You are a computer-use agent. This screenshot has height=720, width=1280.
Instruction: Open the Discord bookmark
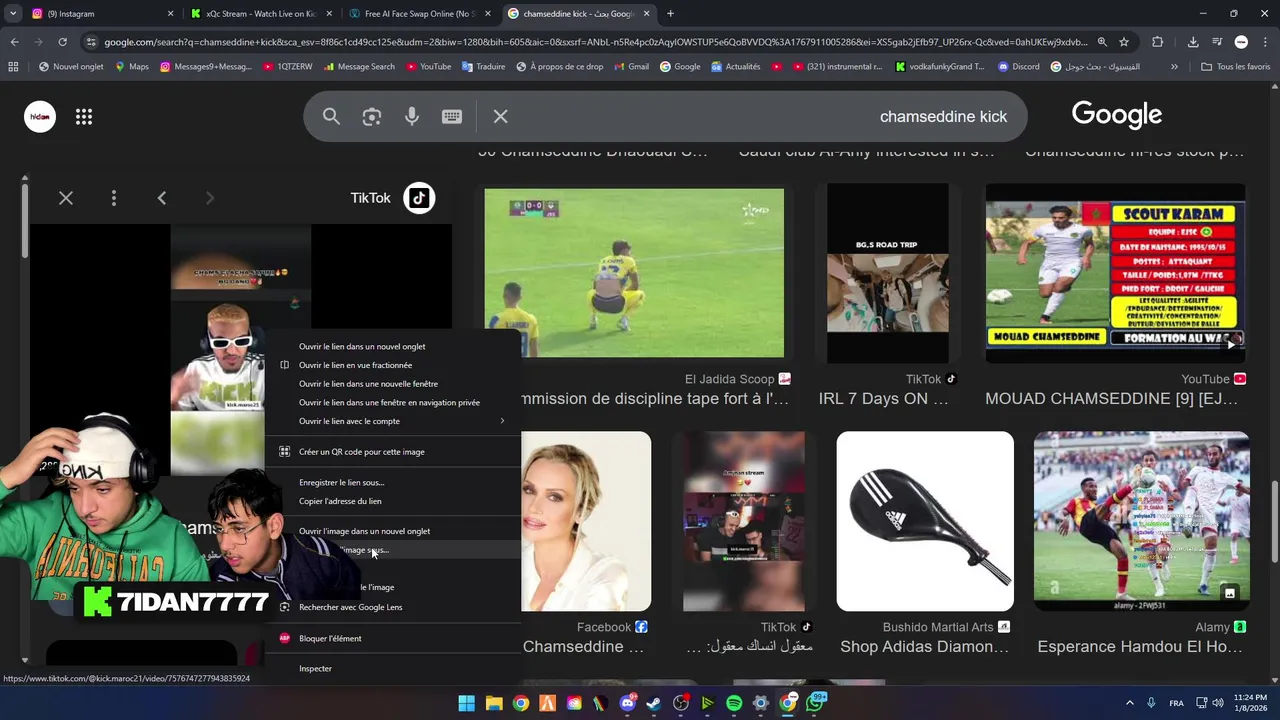[x=1018, y=67]
